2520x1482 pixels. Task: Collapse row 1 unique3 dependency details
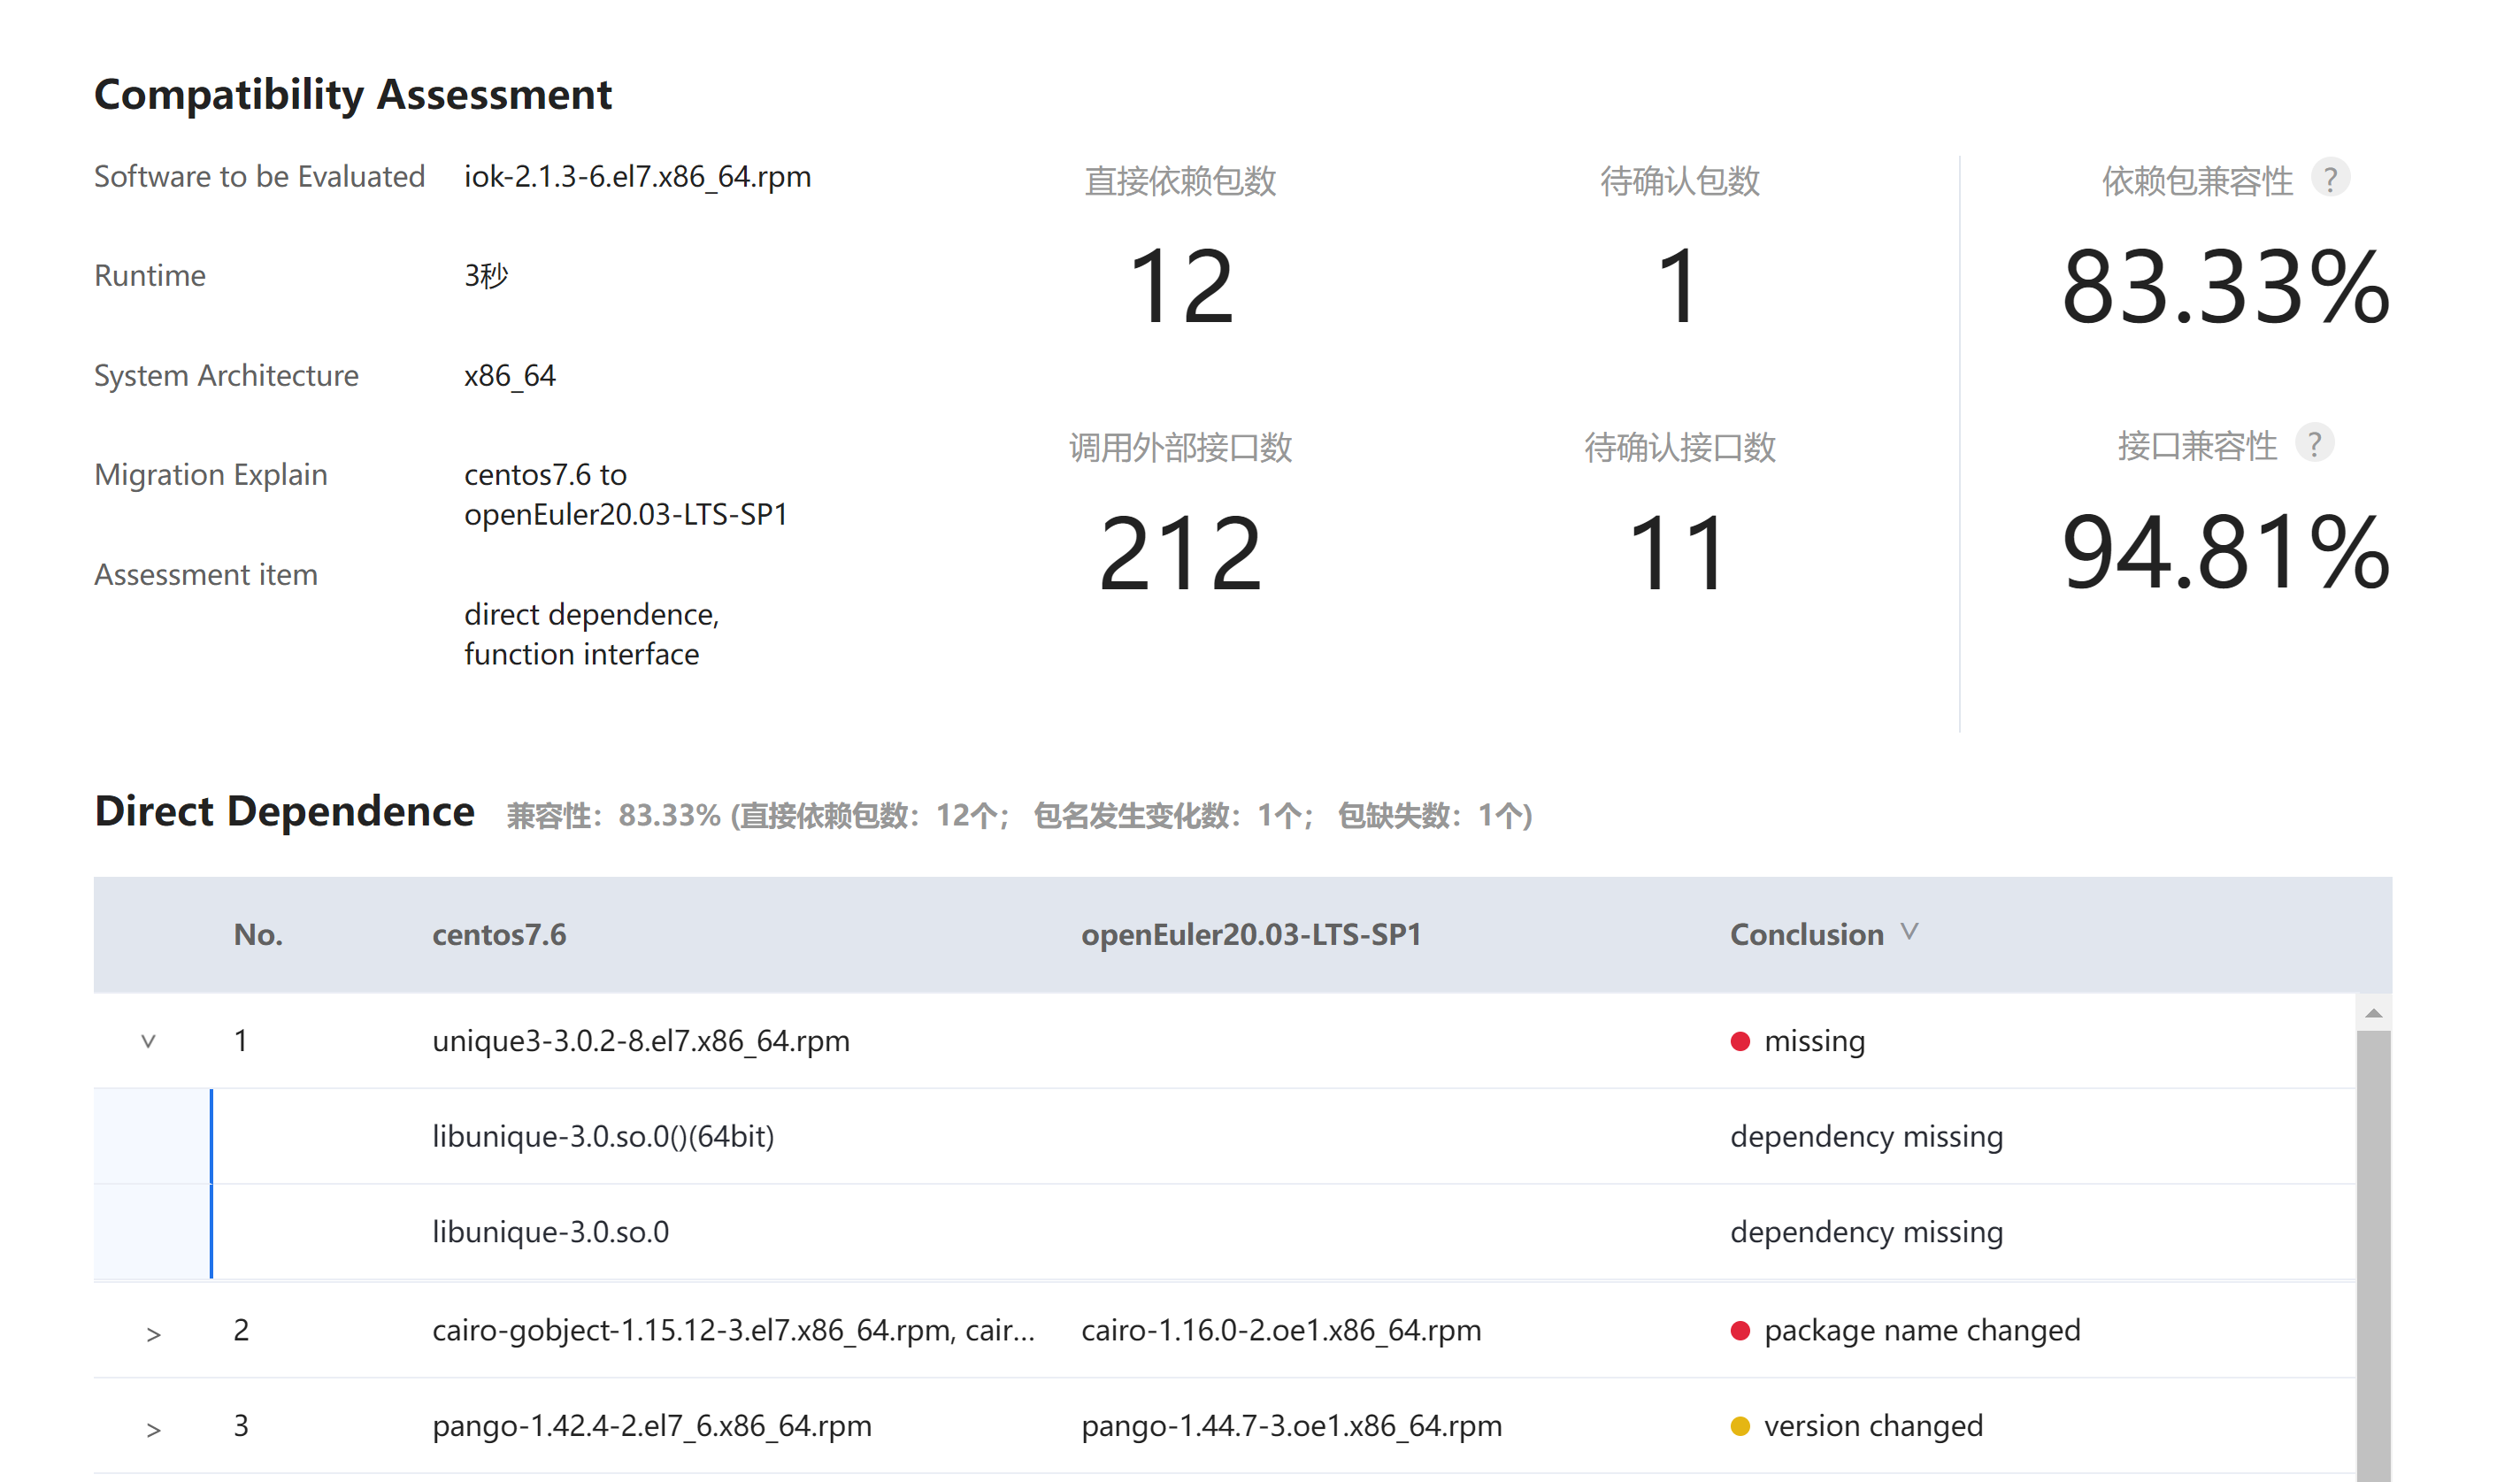point(148,1041)
